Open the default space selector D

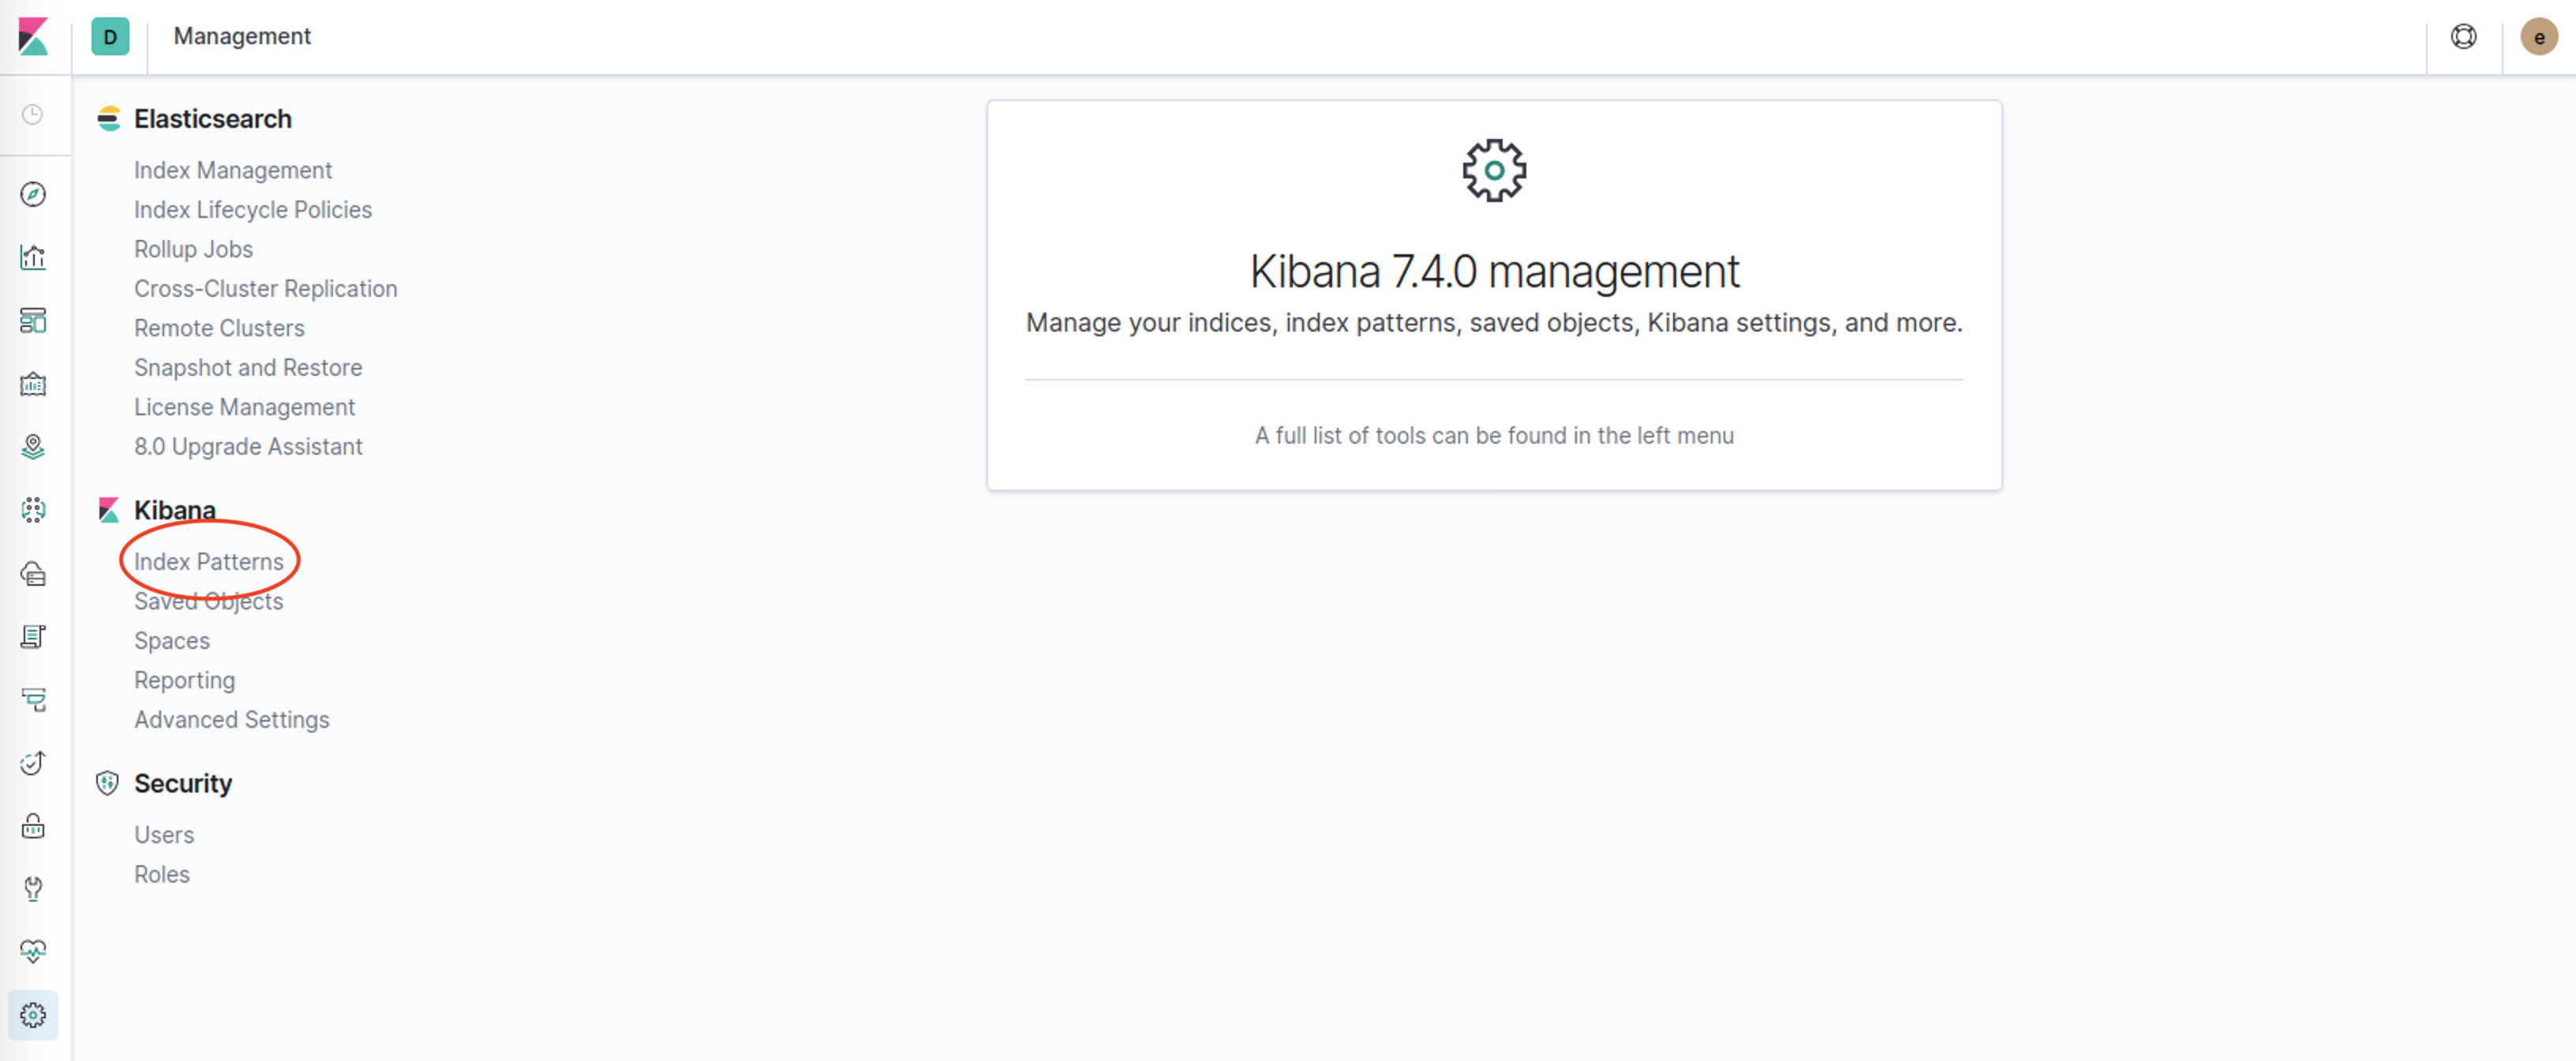(x=110, y=37)
